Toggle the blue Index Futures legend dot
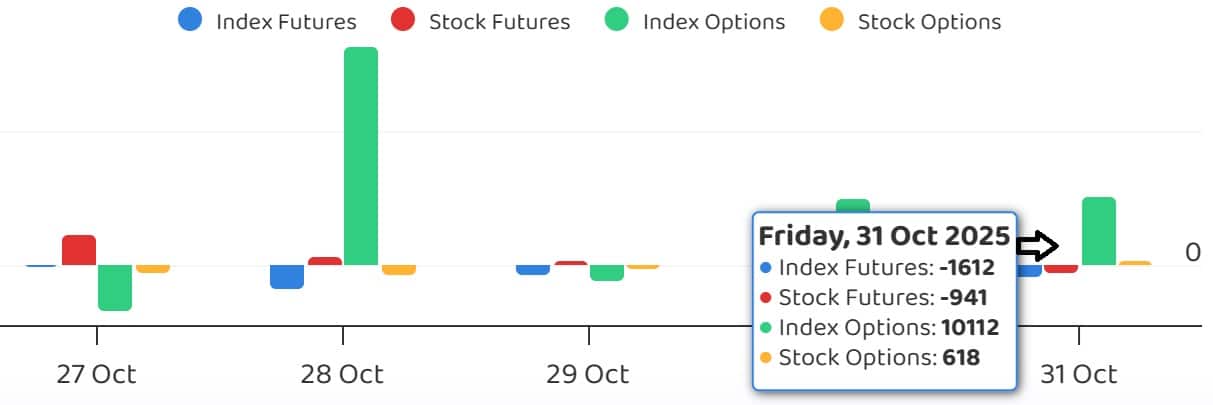The width and height of the screenshot is (1213, 405). pos(189,20)
